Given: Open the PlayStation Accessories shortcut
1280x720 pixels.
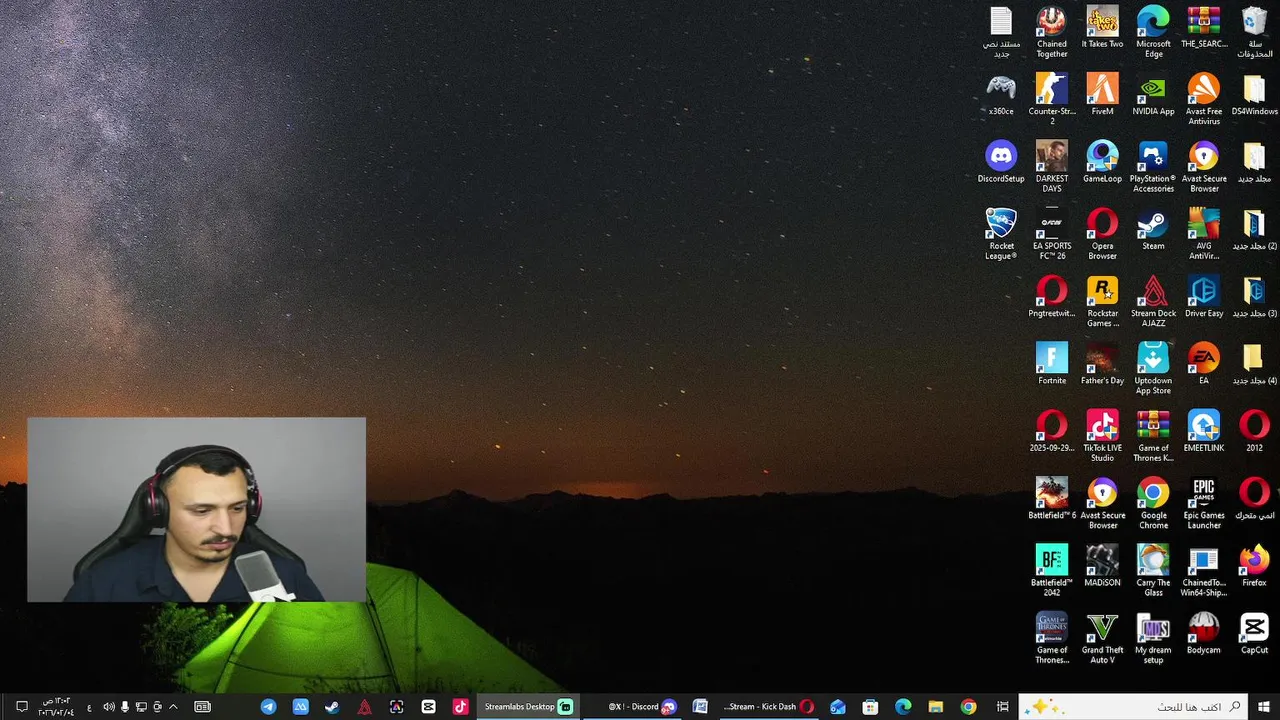Looking at the screenshot, I should [x=1153, y=166].
